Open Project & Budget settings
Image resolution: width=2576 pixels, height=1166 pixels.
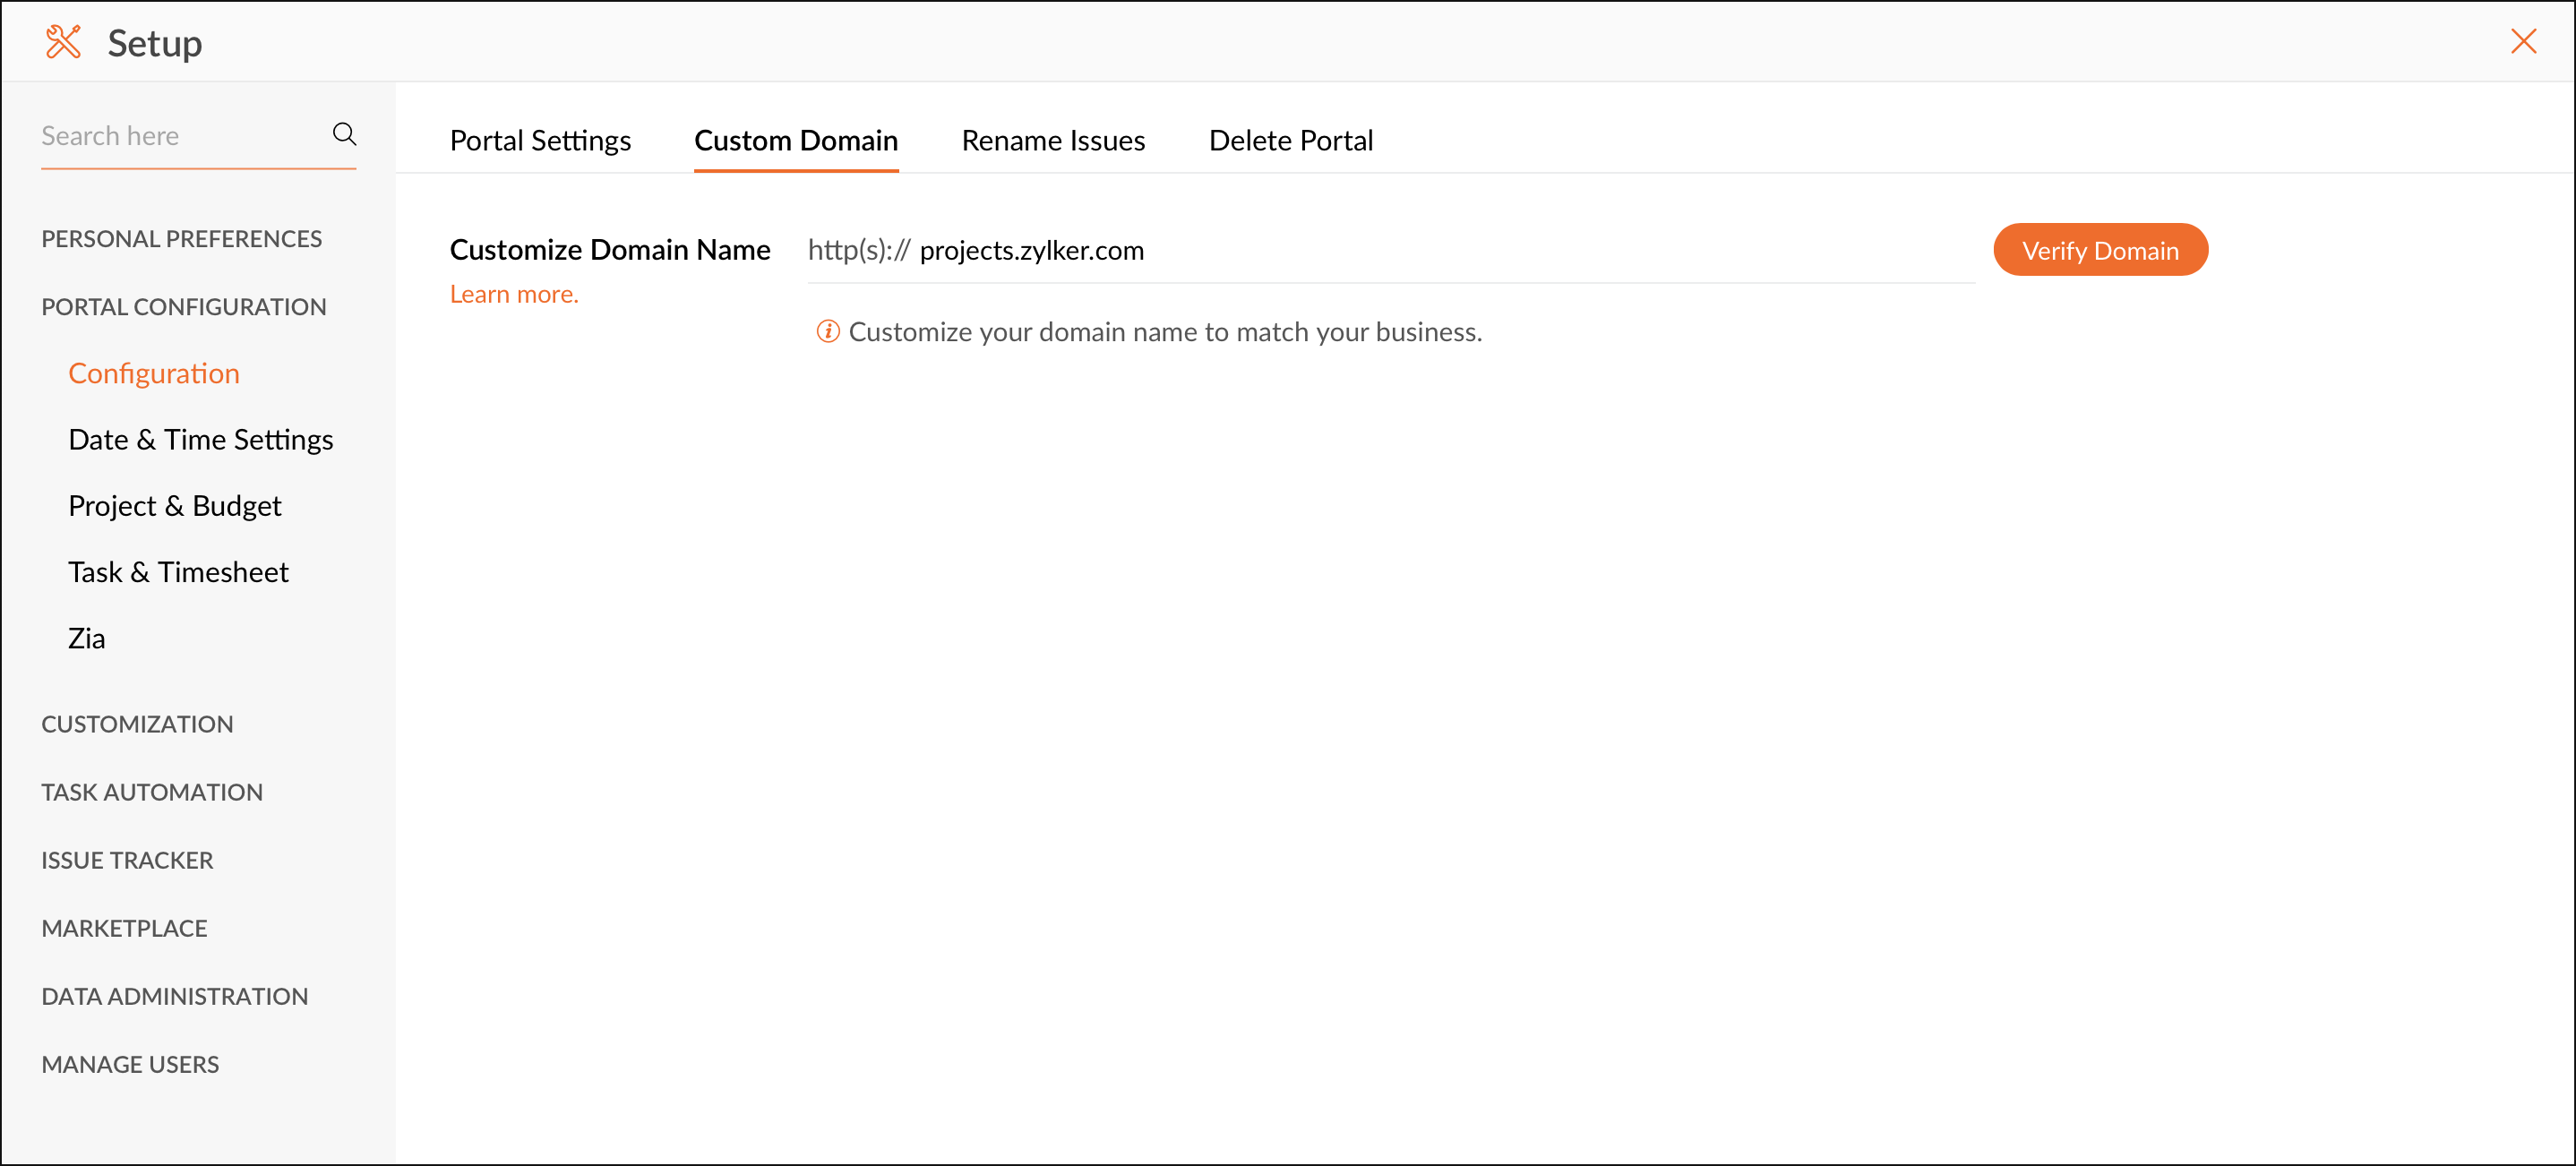point(175,506)
